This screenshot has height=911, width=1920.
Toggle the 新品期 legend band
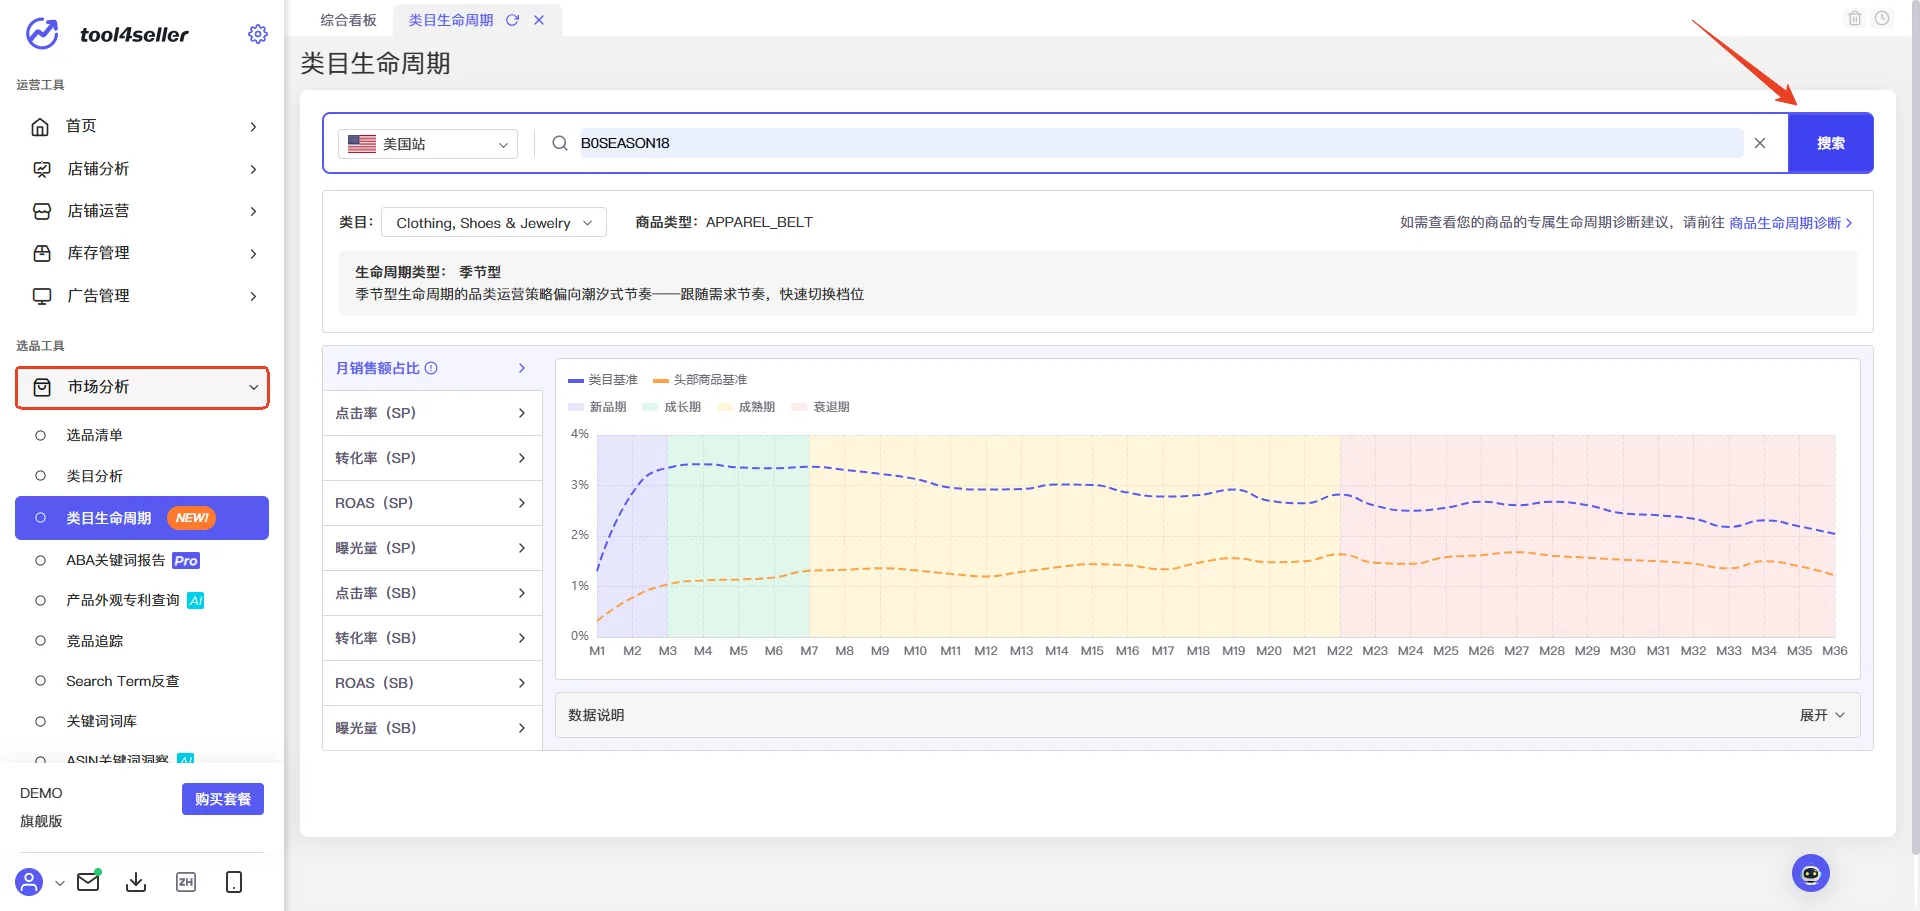tap(597, 407)
